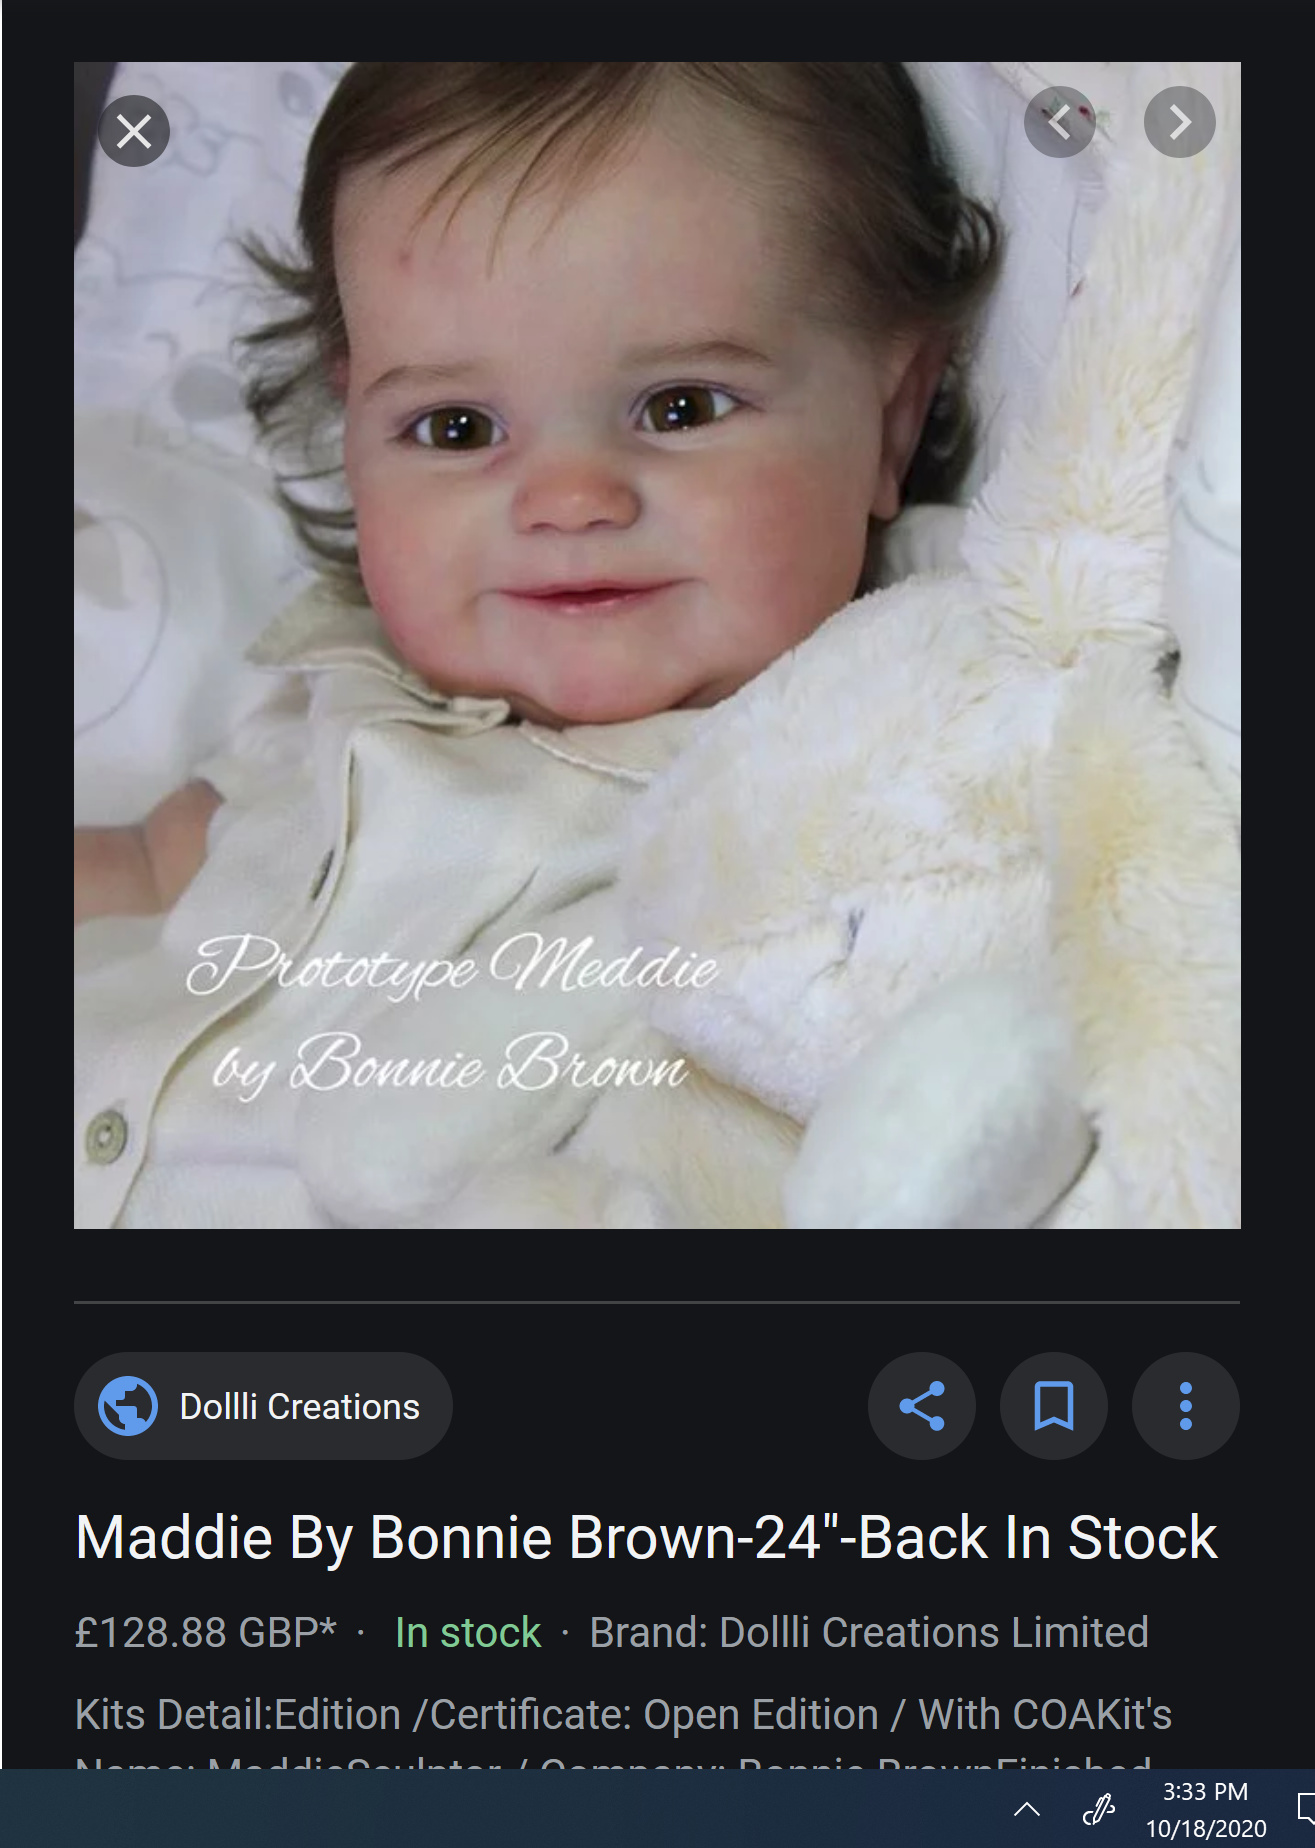Image resolution: width=1315 pixels, height=1848 pixels.
Task: Visit the Dollli Creations source site
Action: pos(263,1406)
